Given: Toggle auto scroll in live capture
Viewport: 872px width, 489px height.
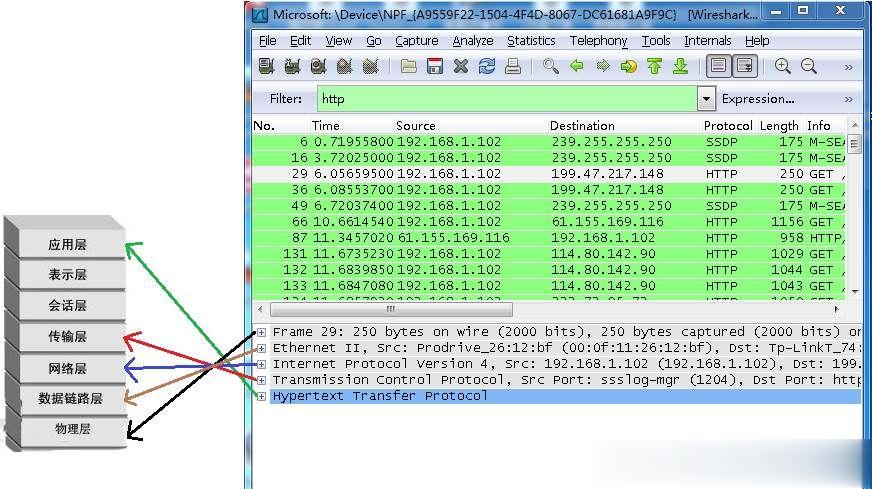Looking at the screenshot, I should [745, 66].
